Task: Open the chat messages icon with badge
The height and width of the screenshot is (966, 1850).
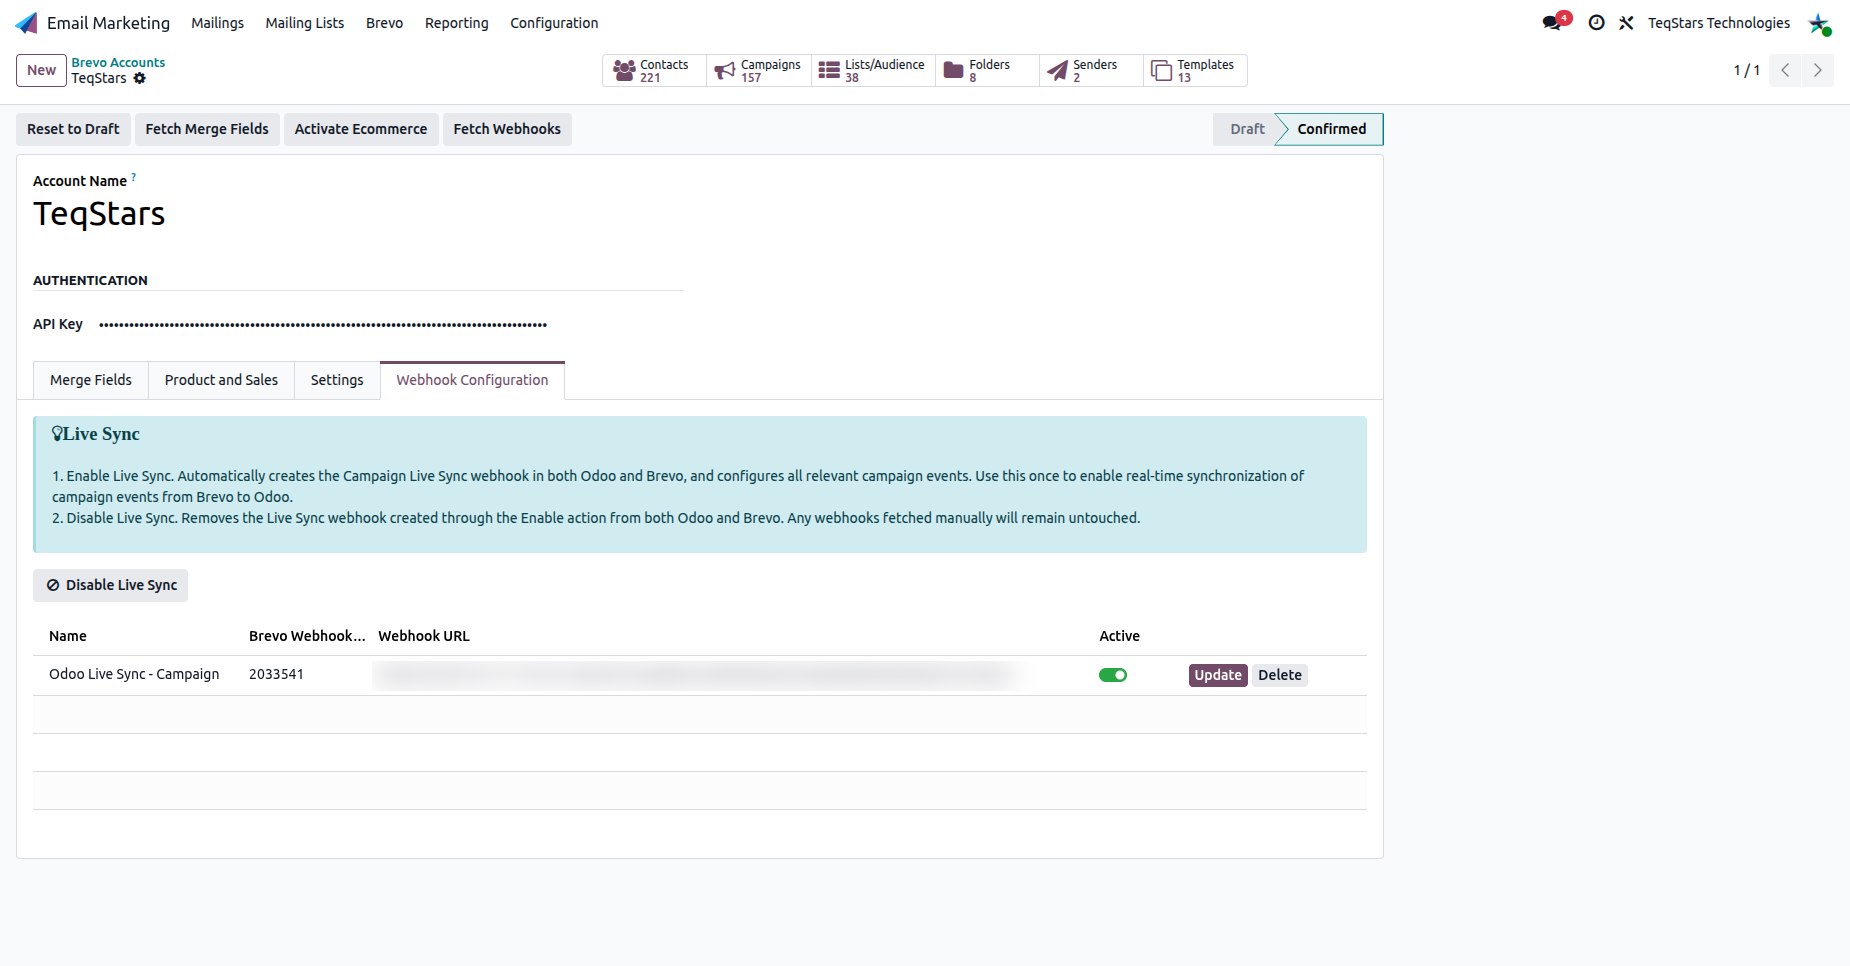Action: (x=1555, y=22)
